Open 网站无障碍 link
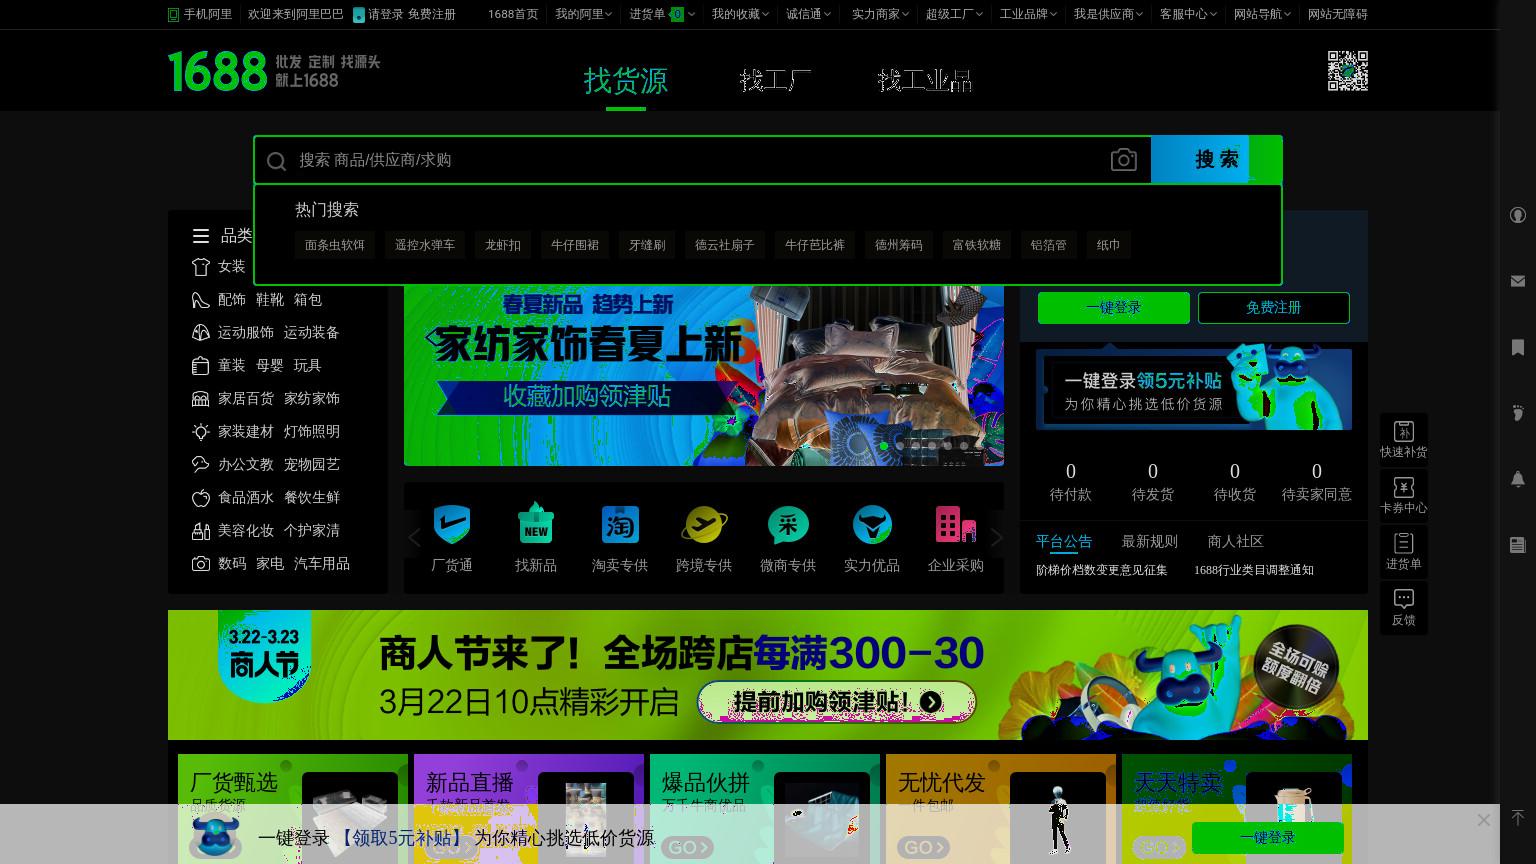Viewport: 1536px width, 864px height. pyautogui.click(x=1338, y=14)
